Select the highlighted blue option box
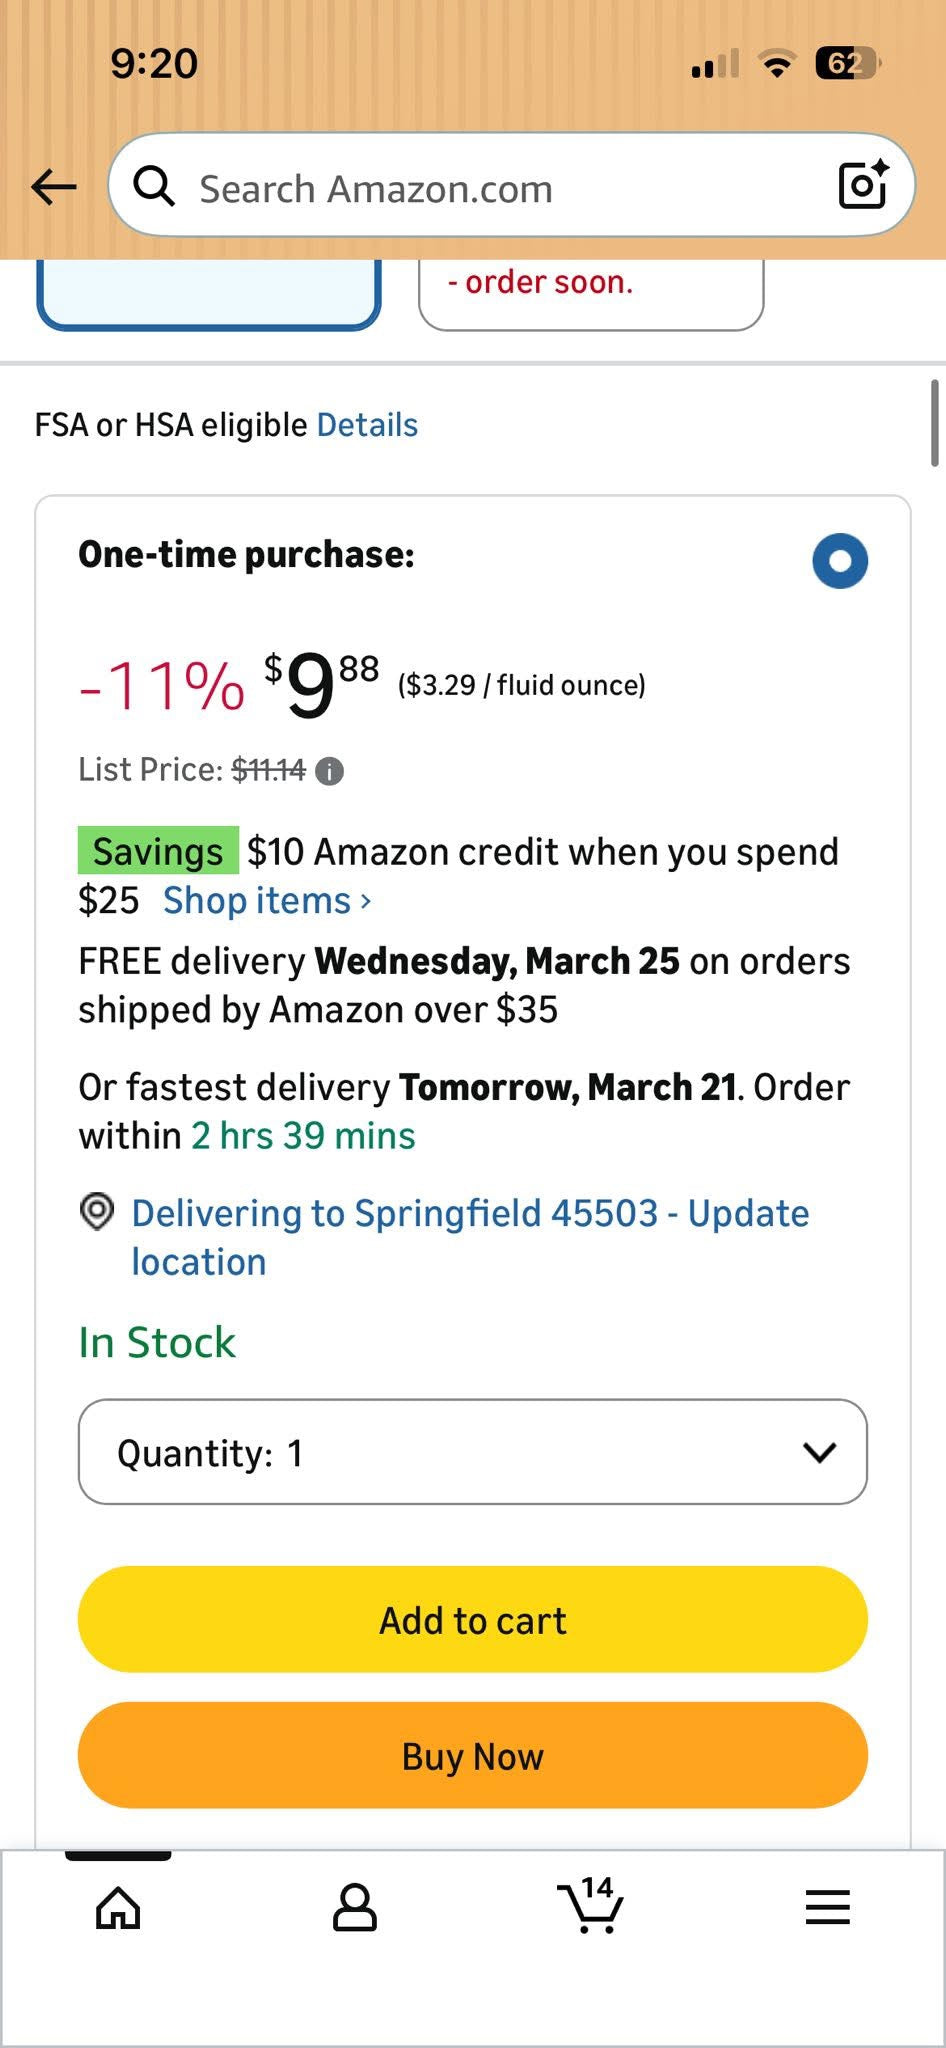The image size is (946, 2048). click(x=209, y=294)
